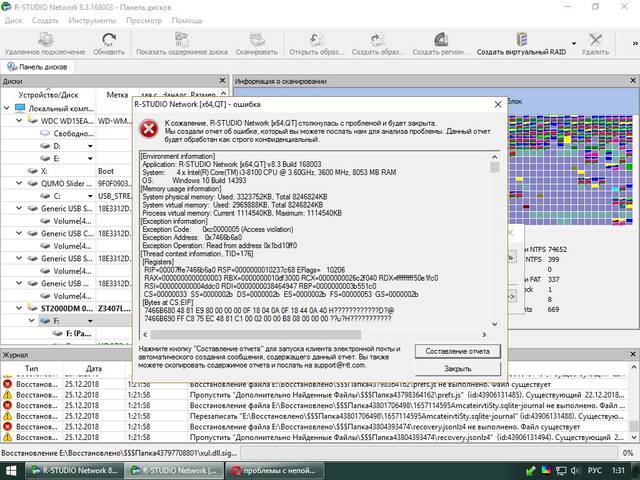
Task: Select log row about recovery.jsonlz4 failure
Action: (x=315, y=427)
